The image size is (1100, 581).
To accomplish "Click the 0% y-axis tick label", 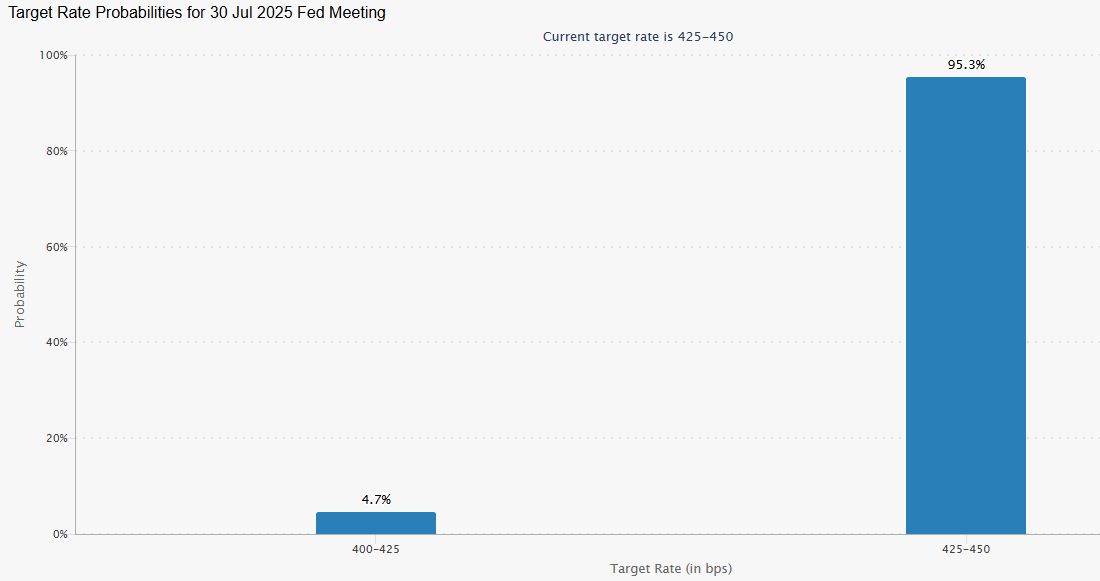I will tap(60, 534).
